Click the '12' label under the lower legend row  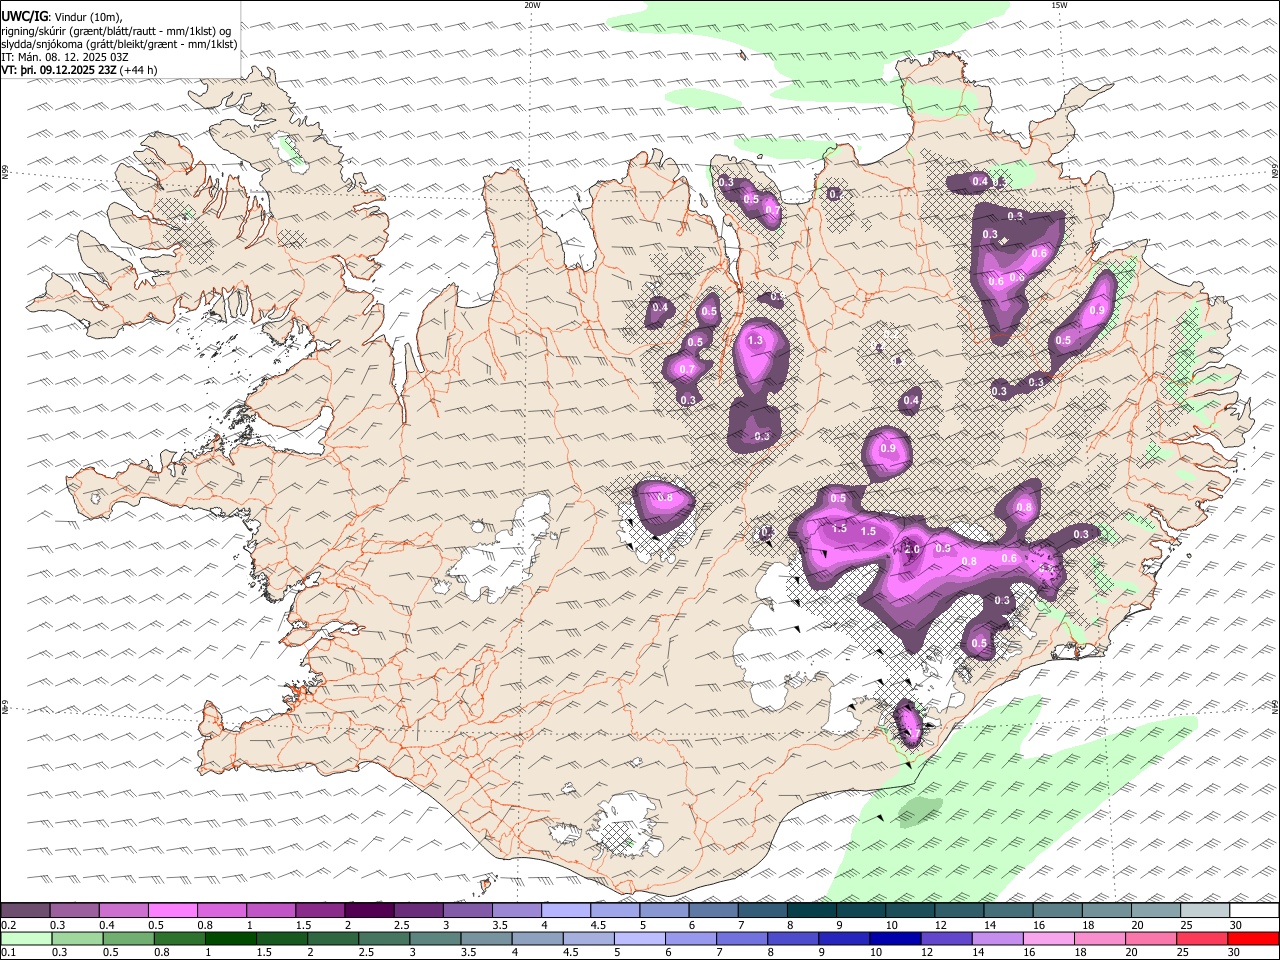(x=927, y=953)
